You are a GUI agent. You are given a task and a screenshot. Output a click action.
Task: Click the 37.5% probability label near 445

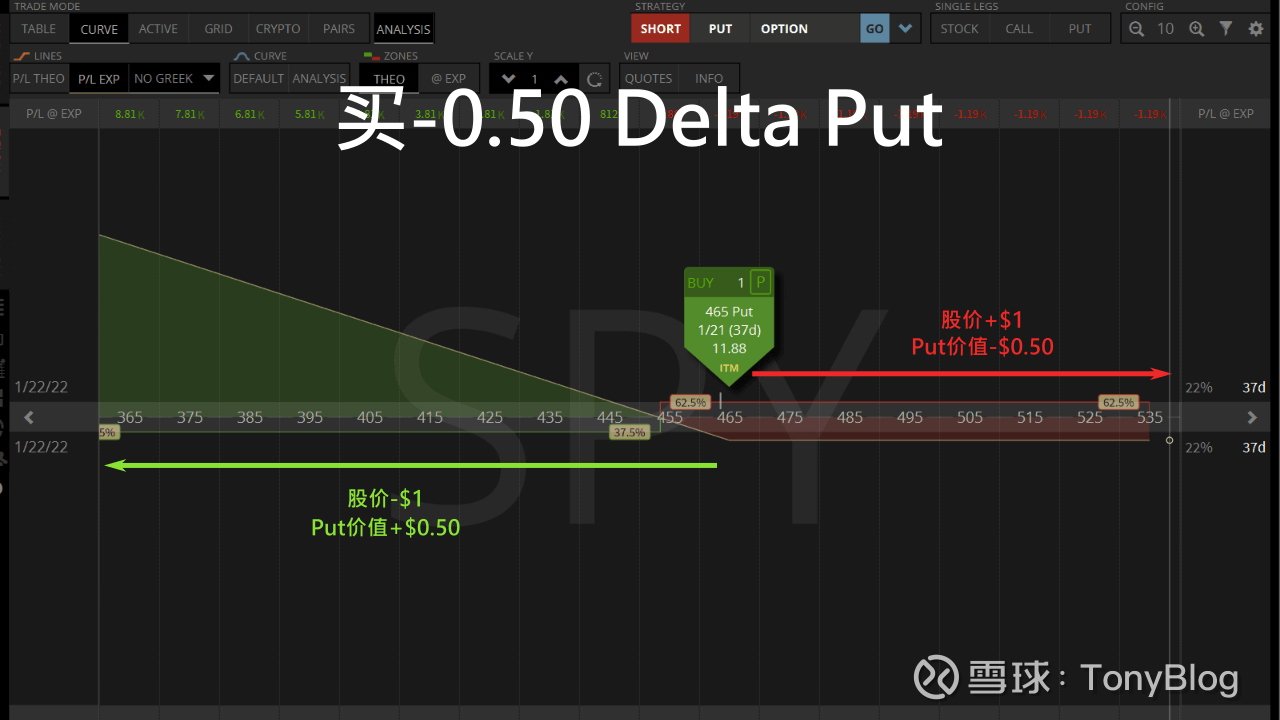coord(629,432)
